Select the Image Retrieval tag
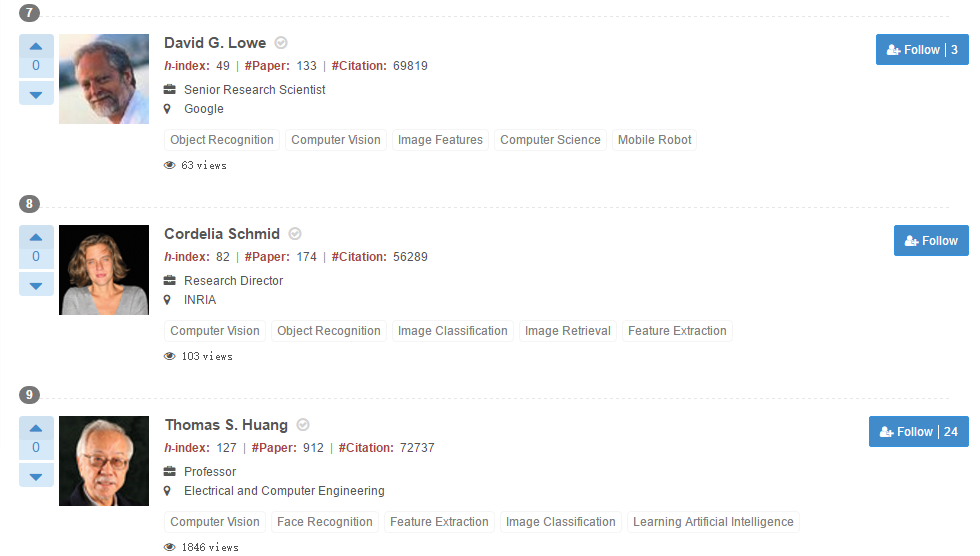The width and height of the screenshot is (980, 556). point(567,331)
